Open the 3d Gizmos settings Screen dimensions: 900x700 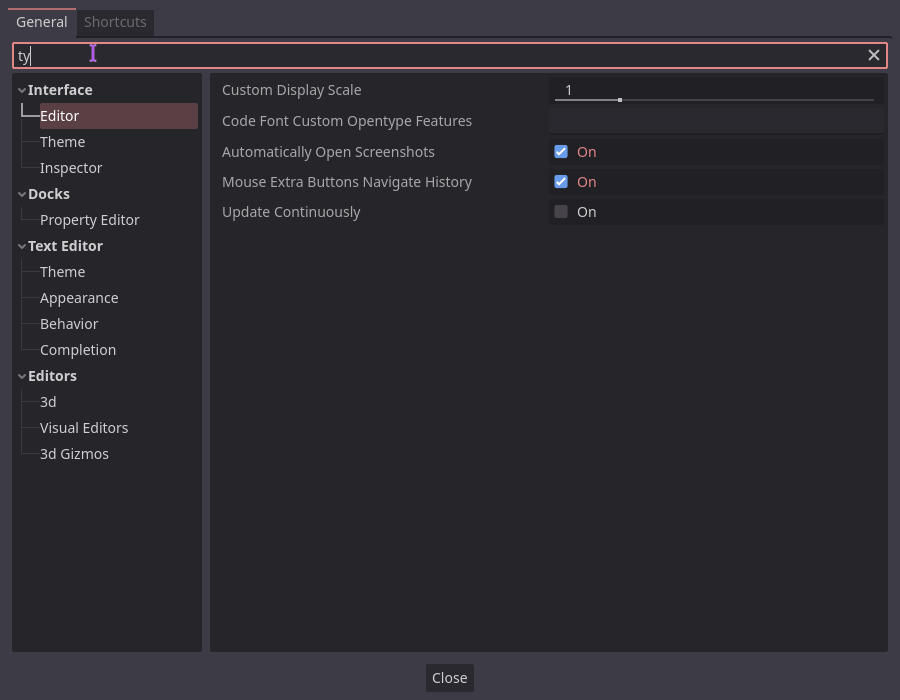click(73, 453)
